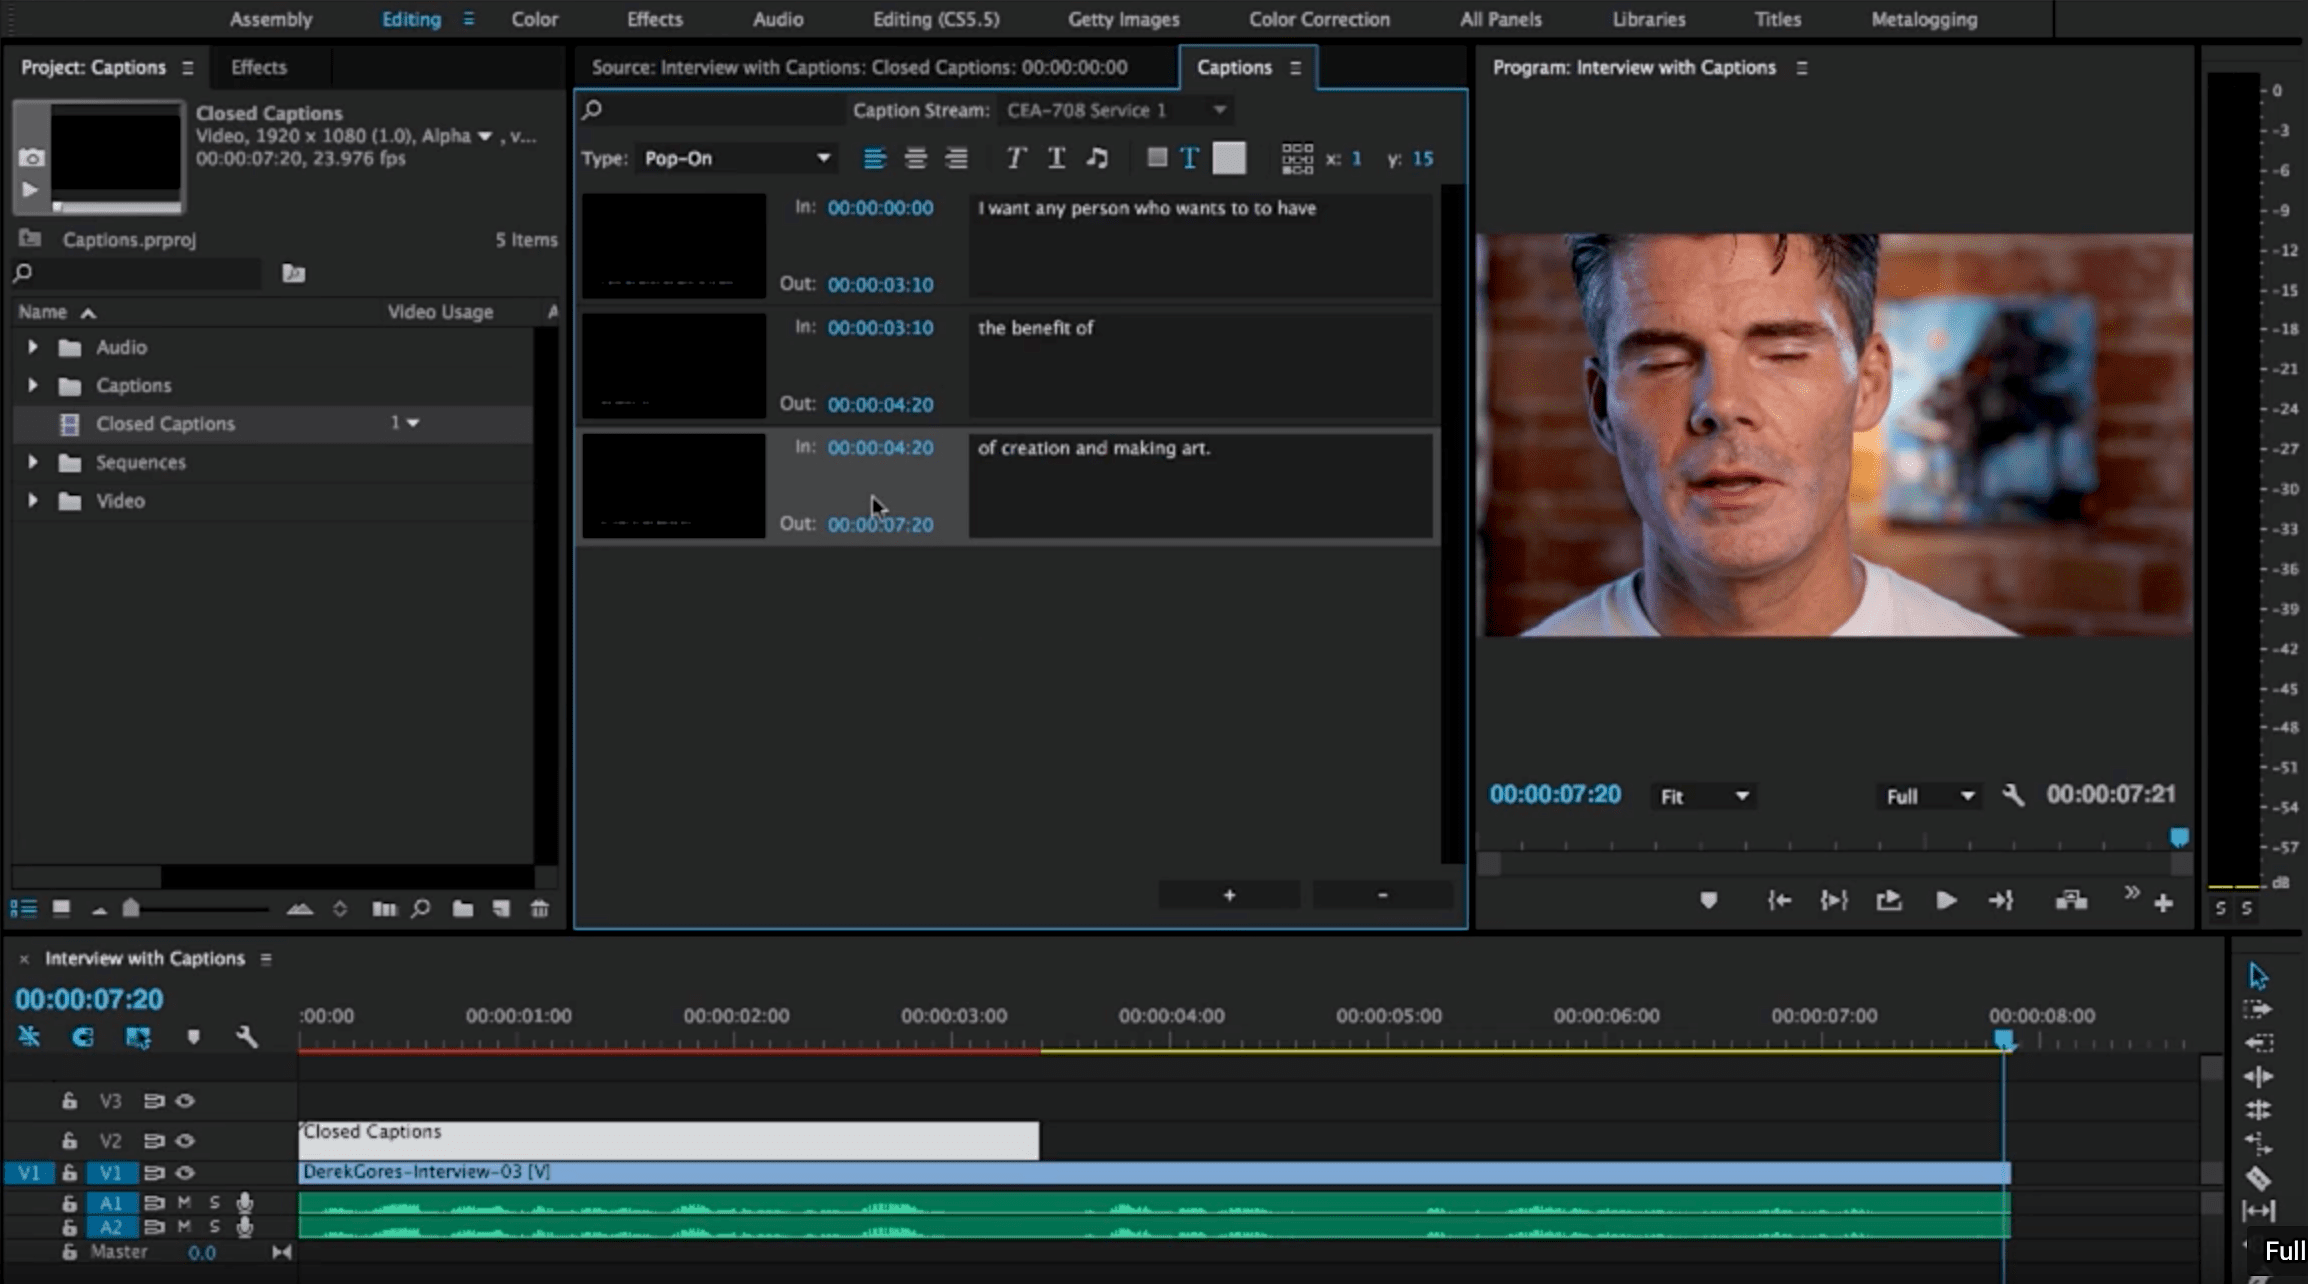Open the Type dropdown set to Pop-On
Viewport: 2308px width, 1284px height.
(735, 158)
